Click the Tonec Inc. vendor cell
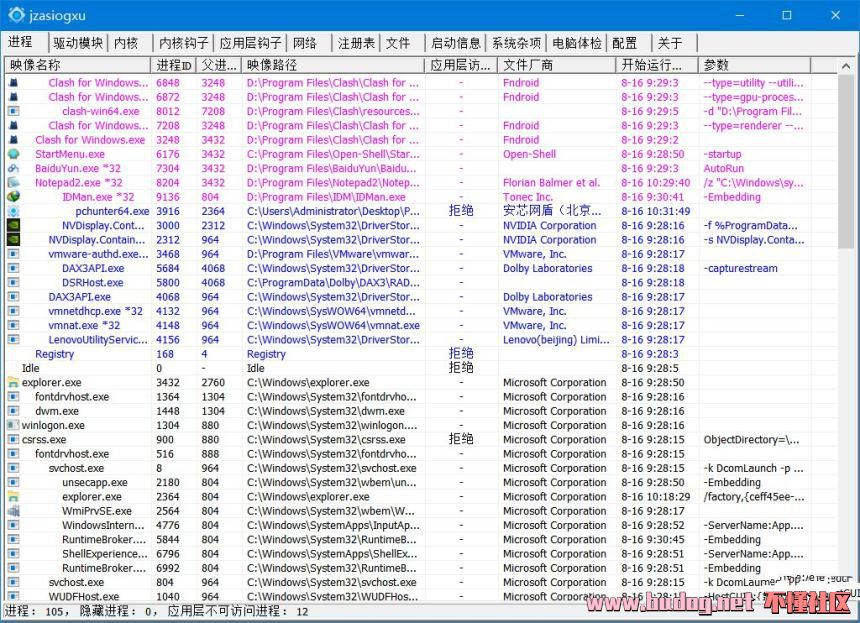This screenshot has height=623, width=860. coord(528,197)
